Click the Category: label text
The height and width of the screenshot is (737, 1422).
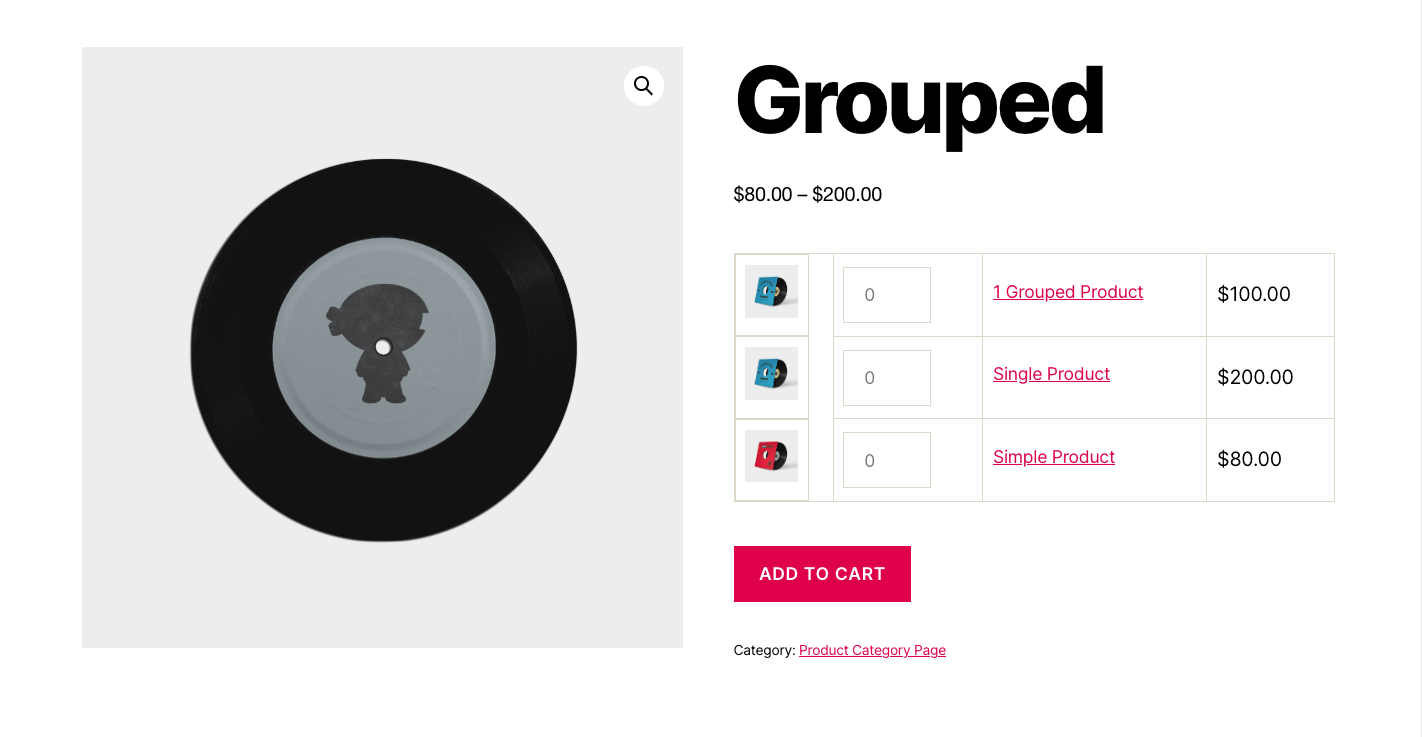[764, 650]
